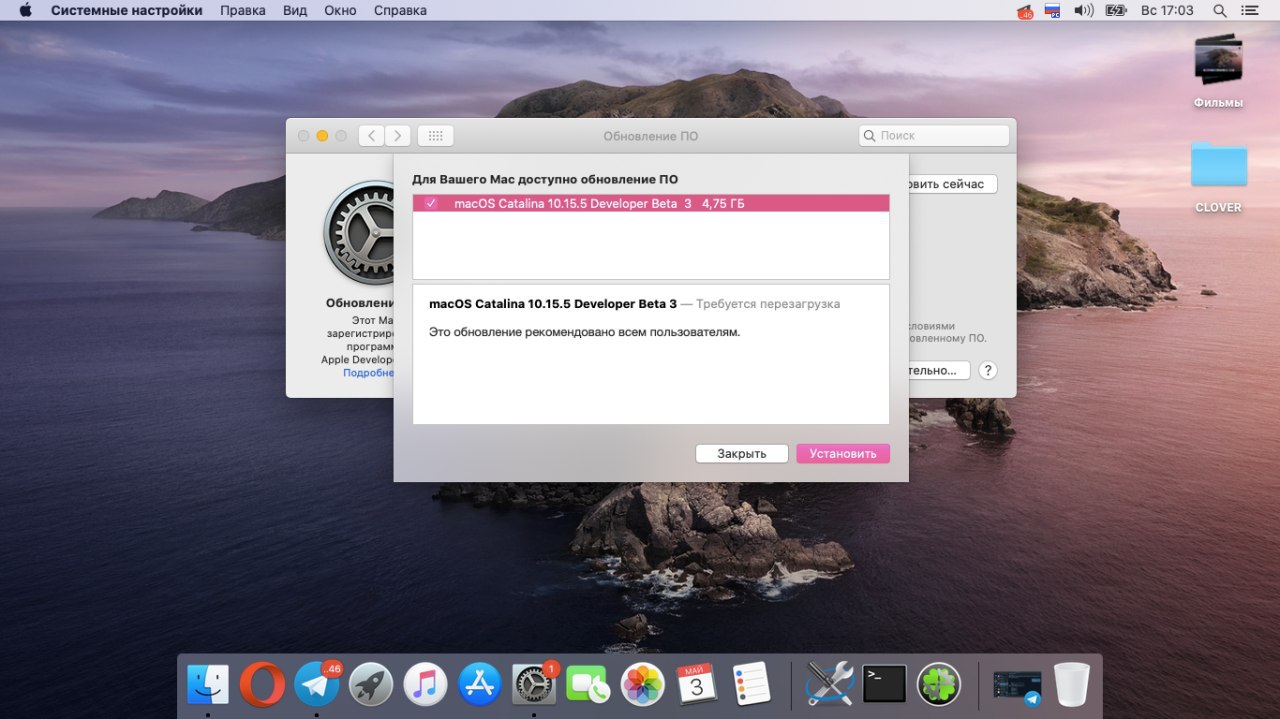Screen dimensions: 1280x719
Task: Open Spotlight search magnifier
Action: tap(1219, 10)
